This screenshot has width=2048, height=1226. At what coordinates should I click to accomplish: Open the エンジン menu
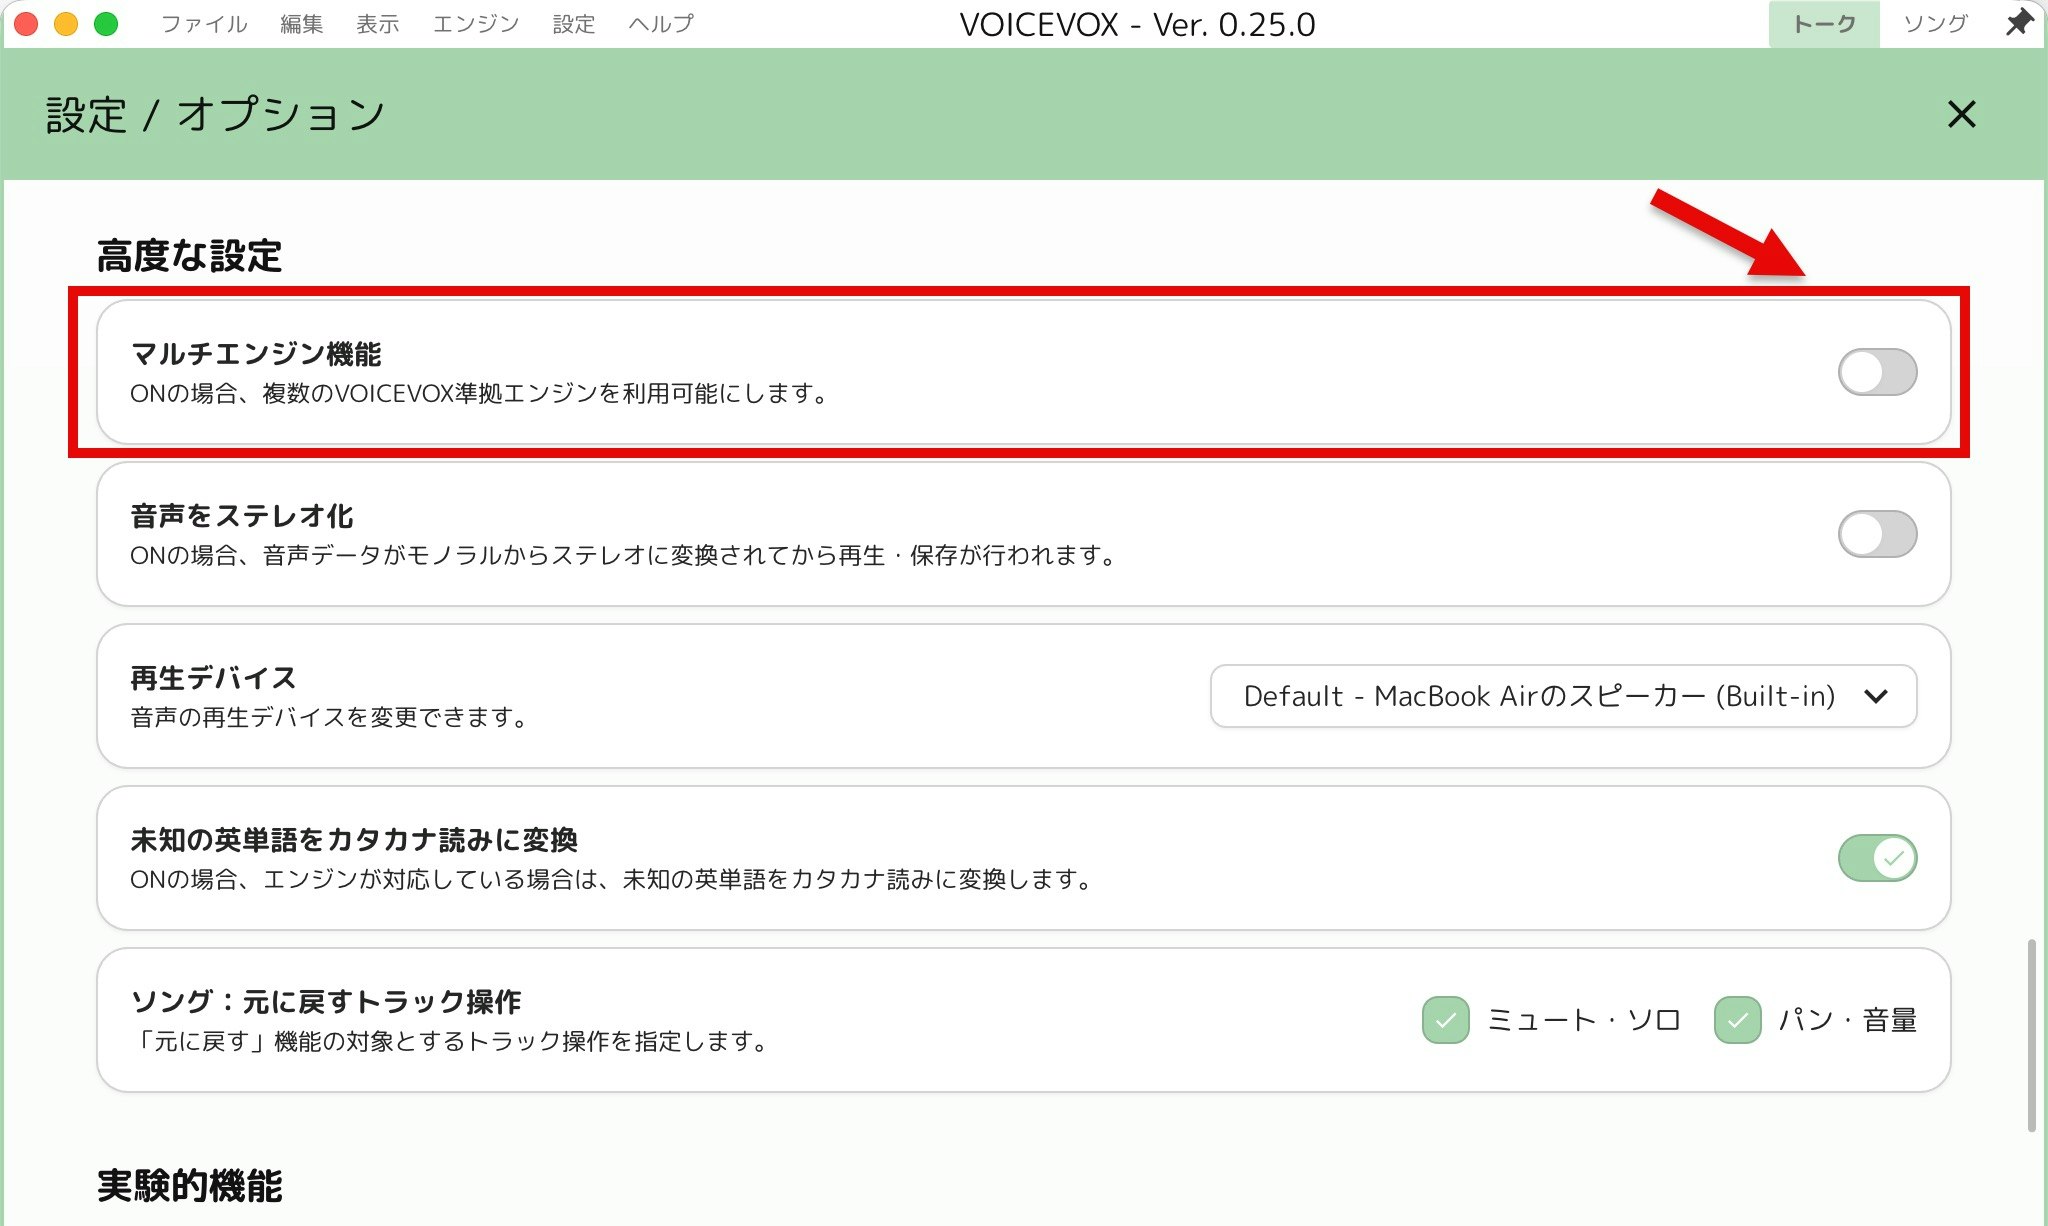coord(476,24)
